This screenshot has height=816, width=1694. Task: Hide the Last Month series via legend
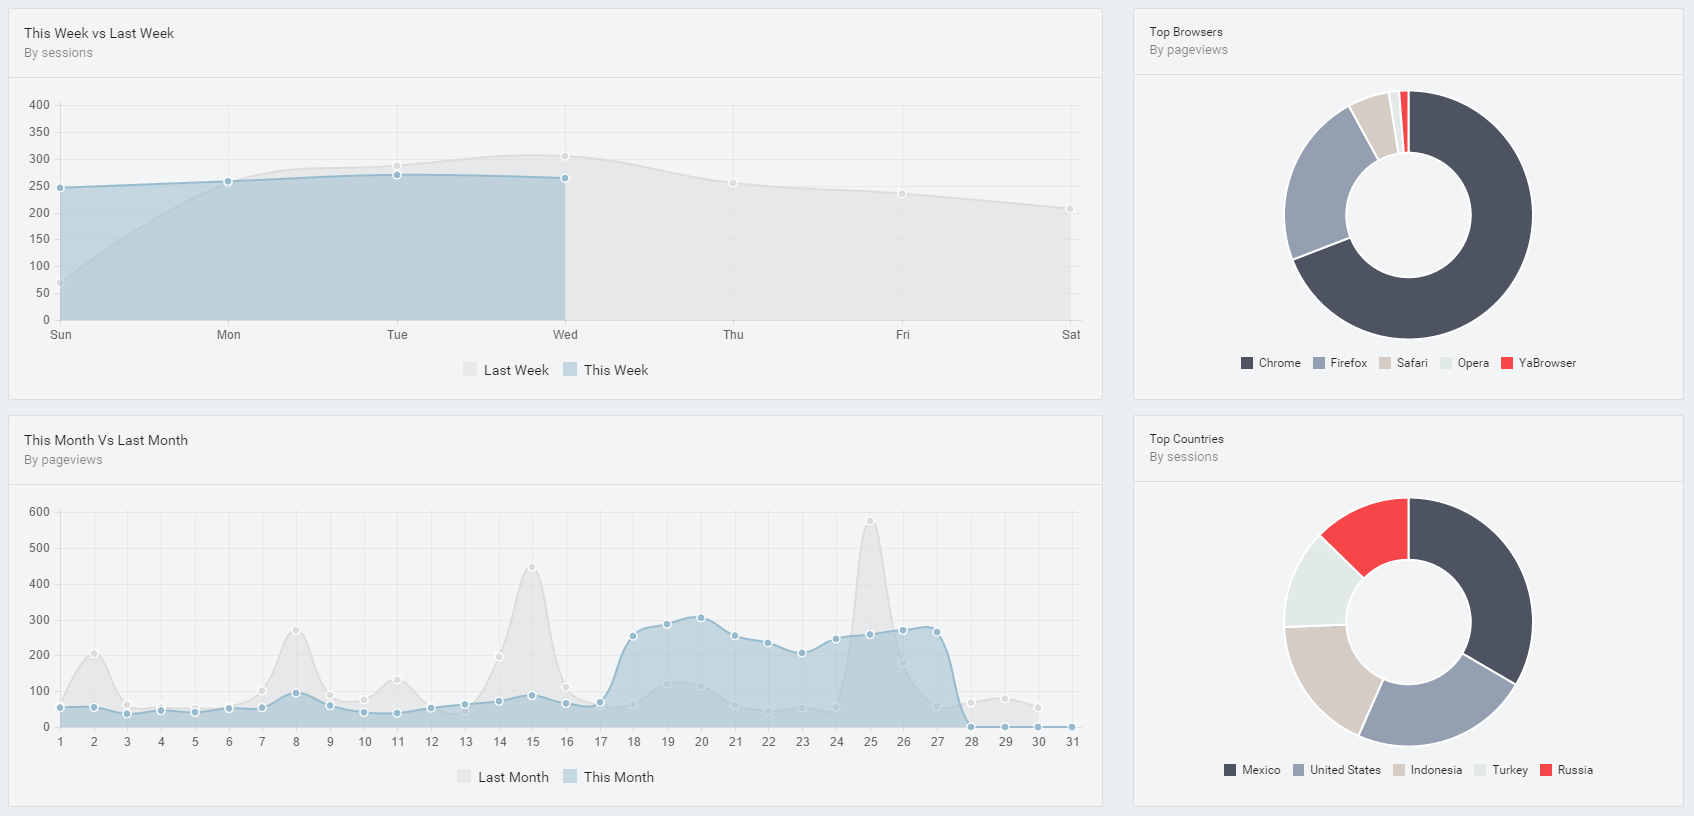(x=503, y=777)
